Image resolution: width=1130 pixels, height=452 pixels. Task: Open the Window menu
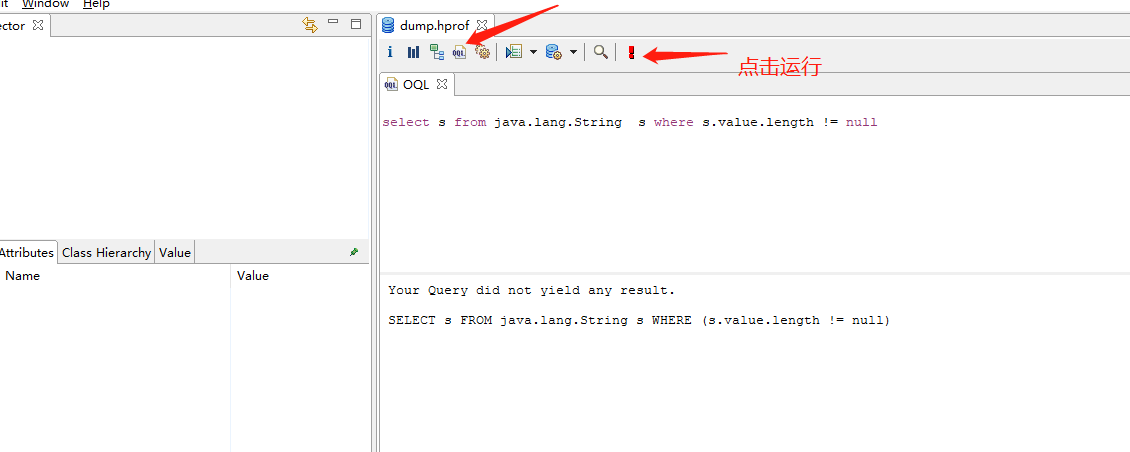(46, 4)
